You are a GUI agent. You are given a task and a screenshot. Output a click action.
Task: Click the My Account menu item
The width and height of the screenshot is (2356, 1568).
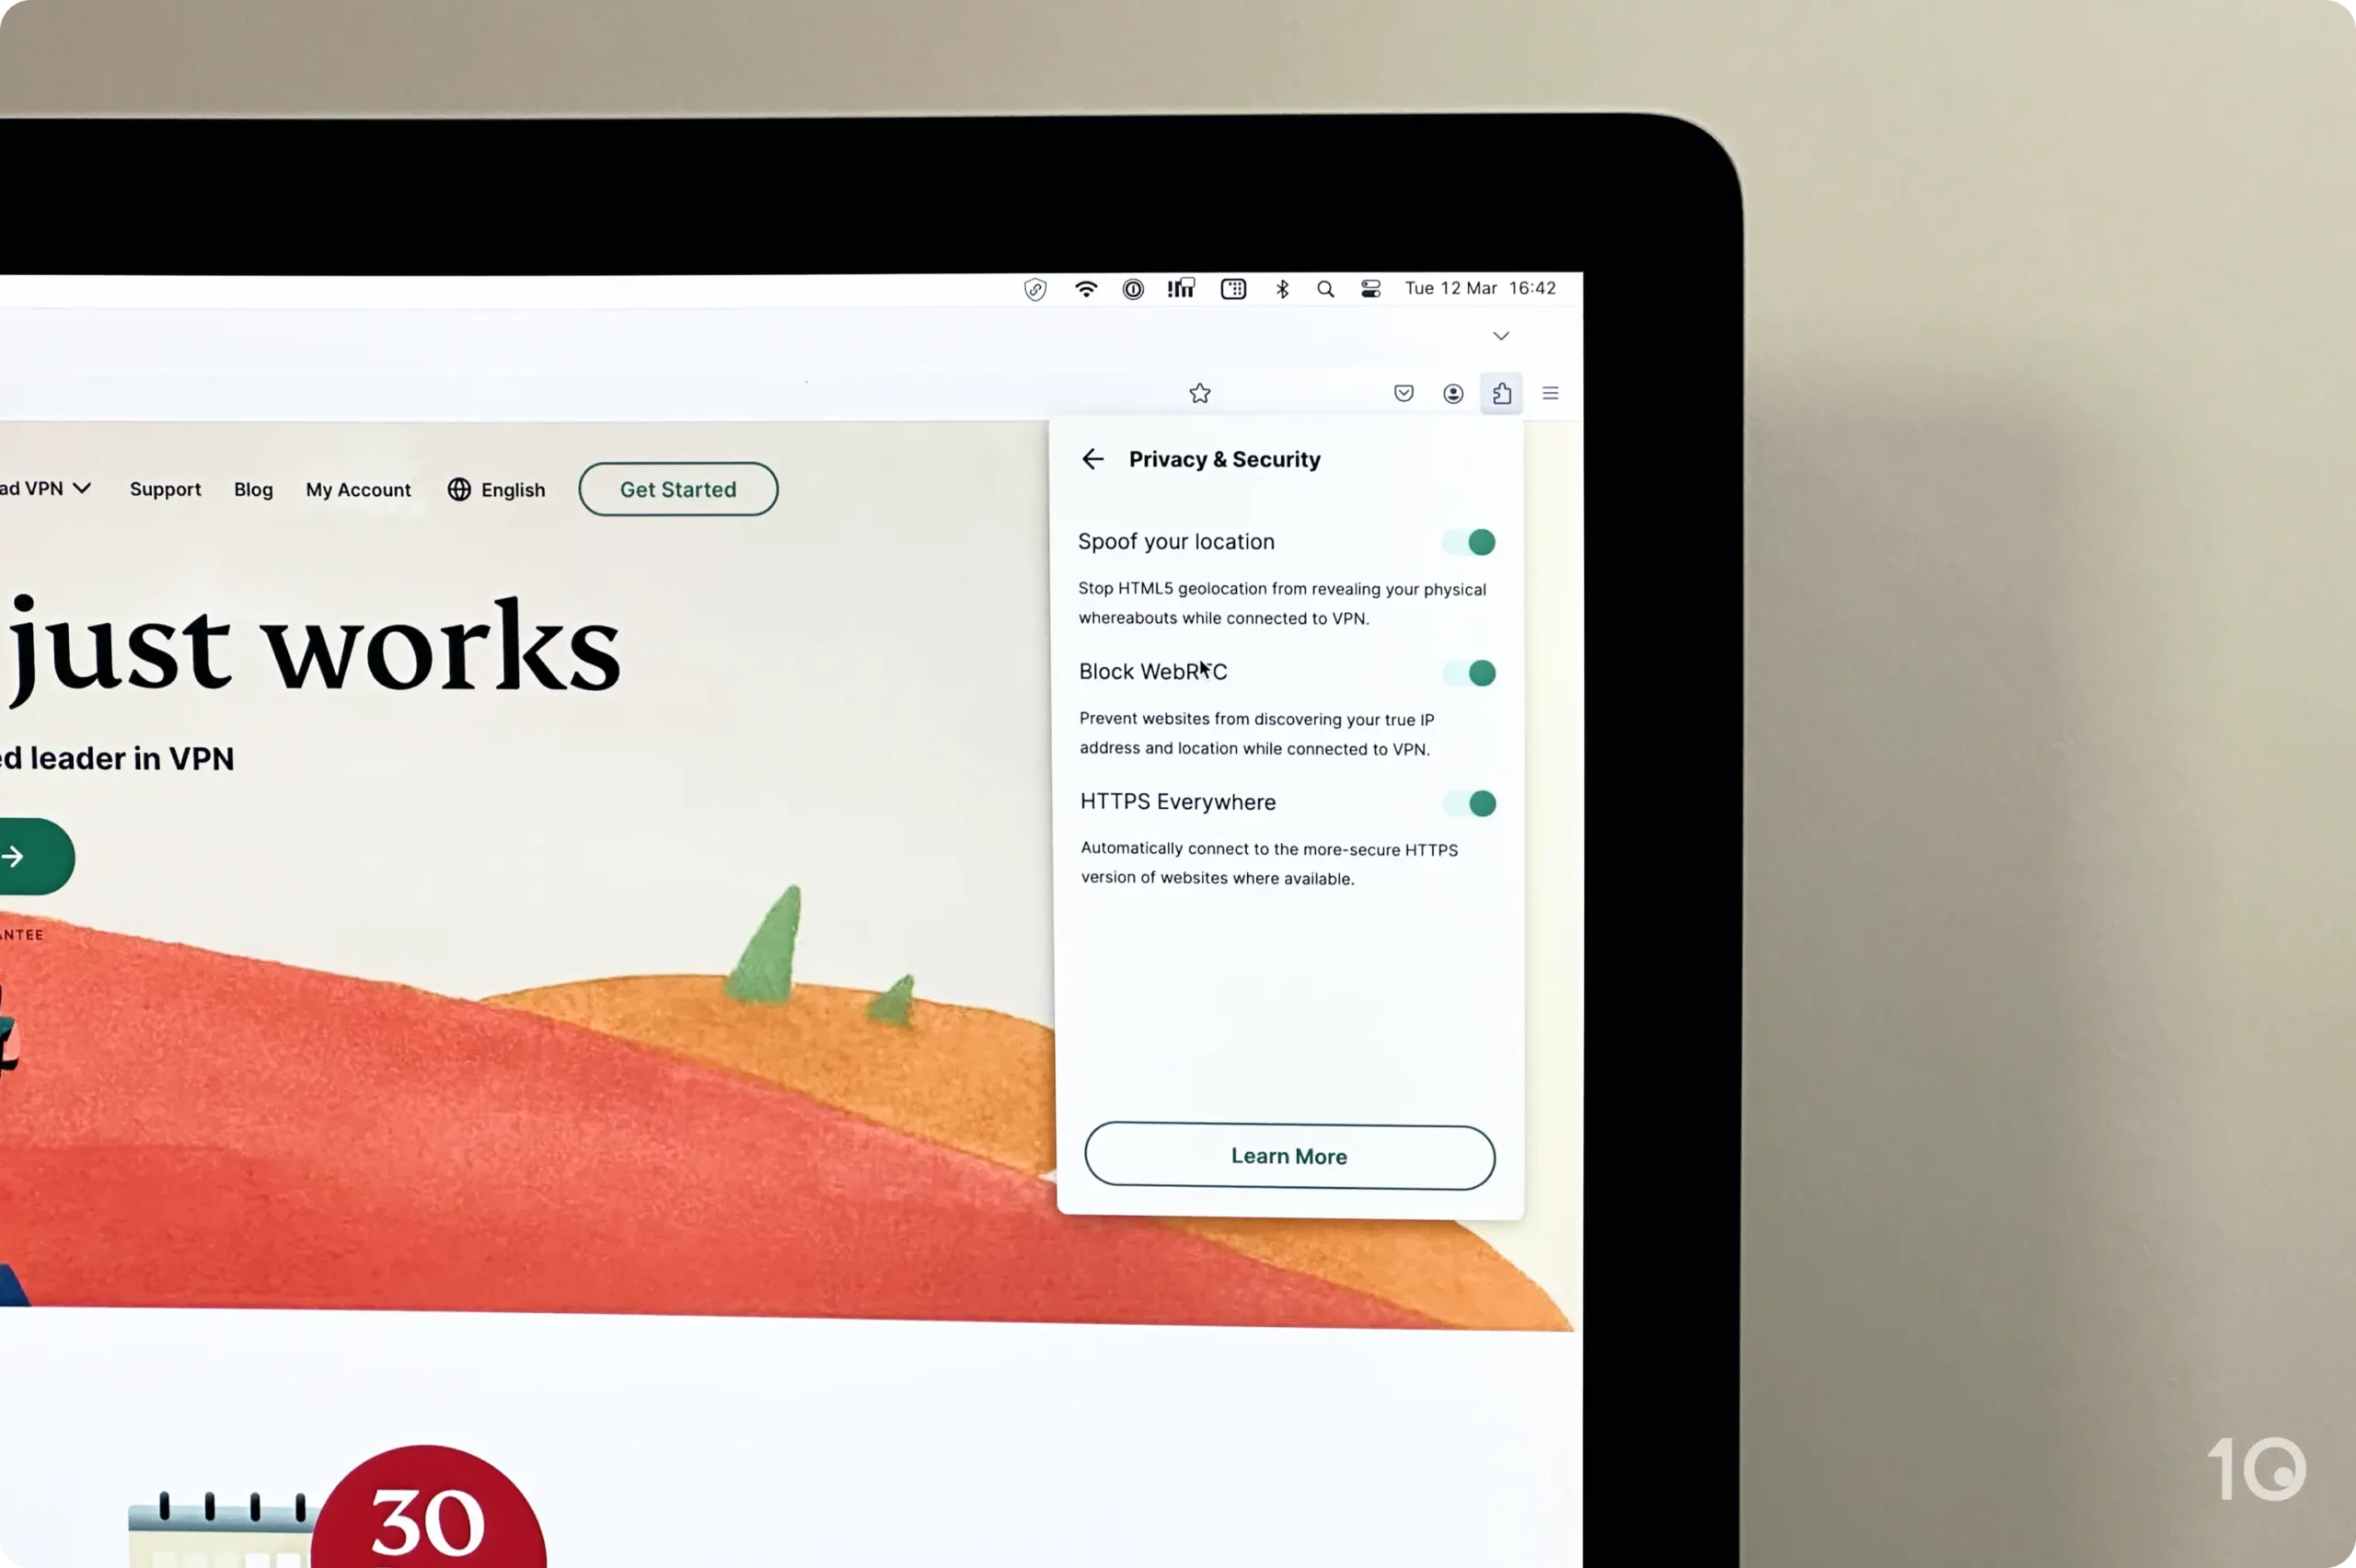point(357,489)
